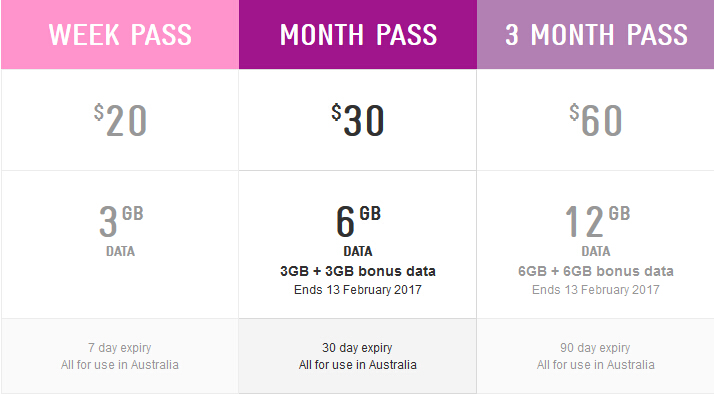The image size is (714, 395).
Task: Choose the 12GB data amount
Action: click(x=597, y=221)
